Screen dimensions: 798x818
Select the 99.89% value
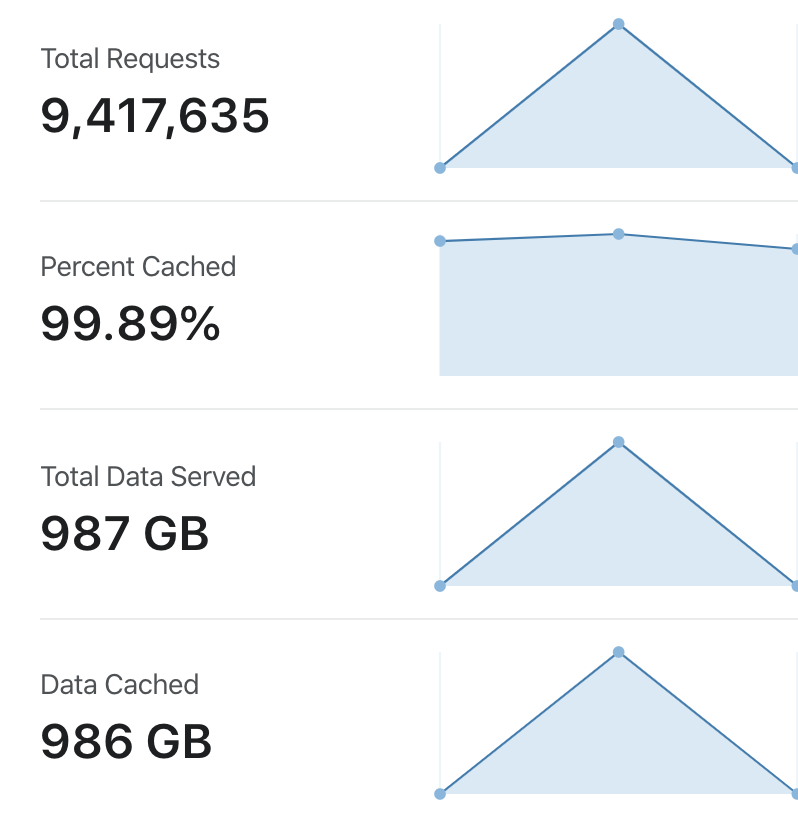(x=130, y=324)
